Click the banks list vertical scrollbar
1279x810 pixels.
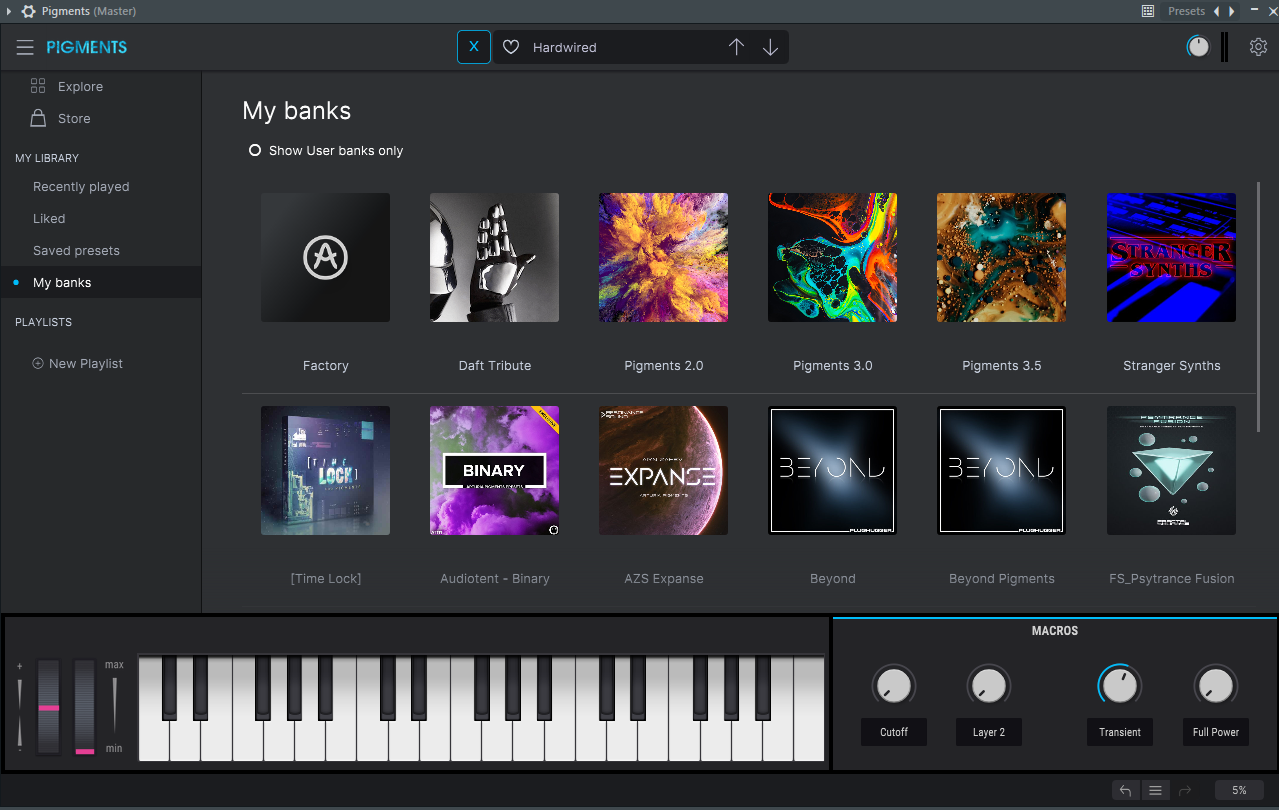1260,307
